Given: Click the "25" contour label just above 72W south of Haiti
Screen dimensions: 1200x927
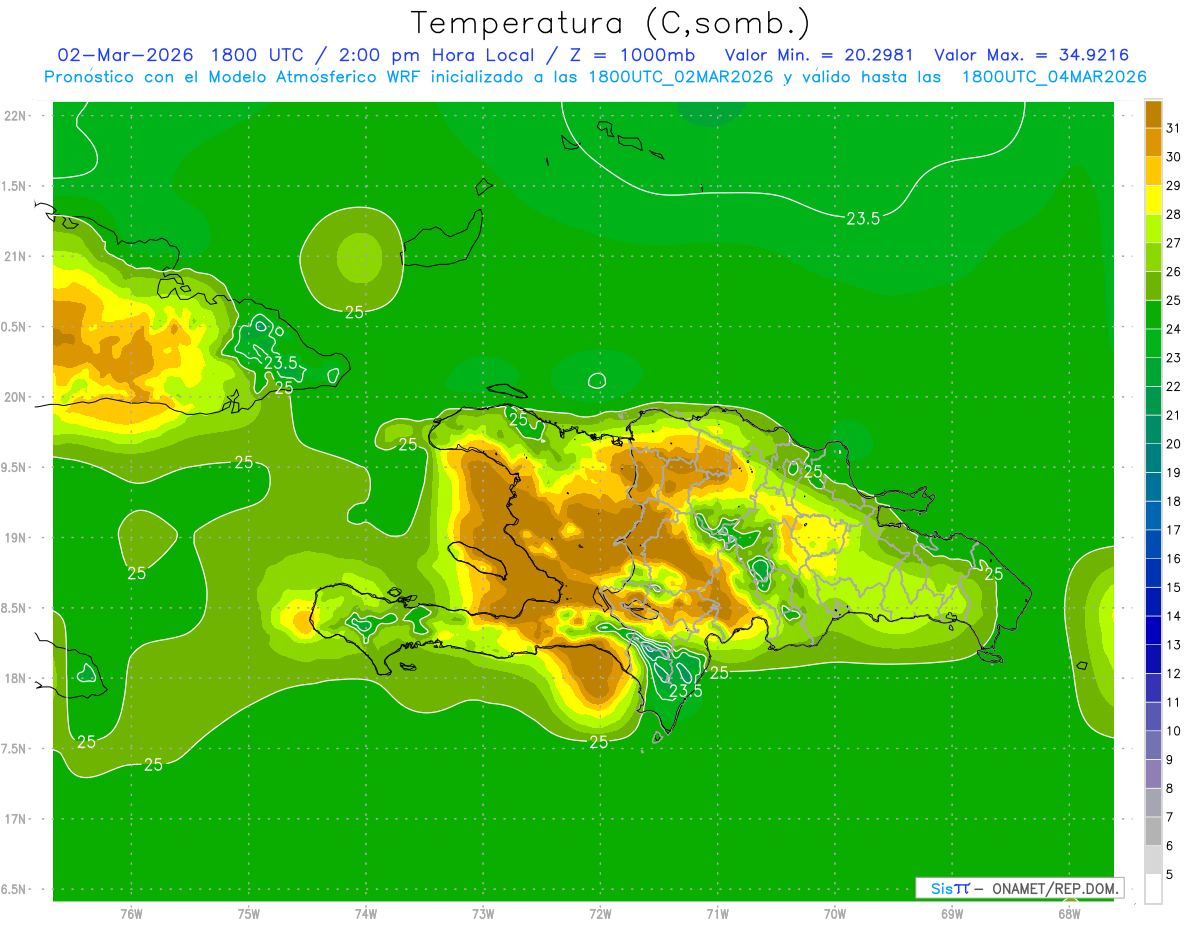Looking at the screenshot, I should (x=598, y=742).
